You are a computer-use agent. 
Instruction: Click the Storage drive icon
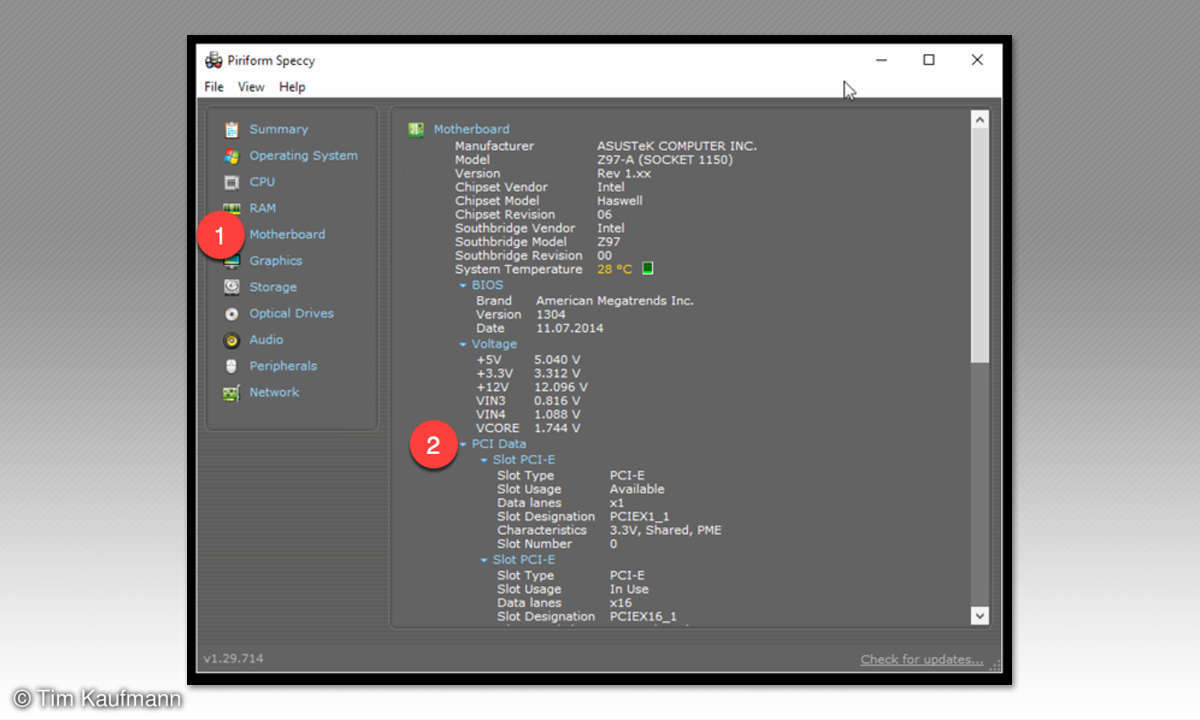tap(232, 287)
